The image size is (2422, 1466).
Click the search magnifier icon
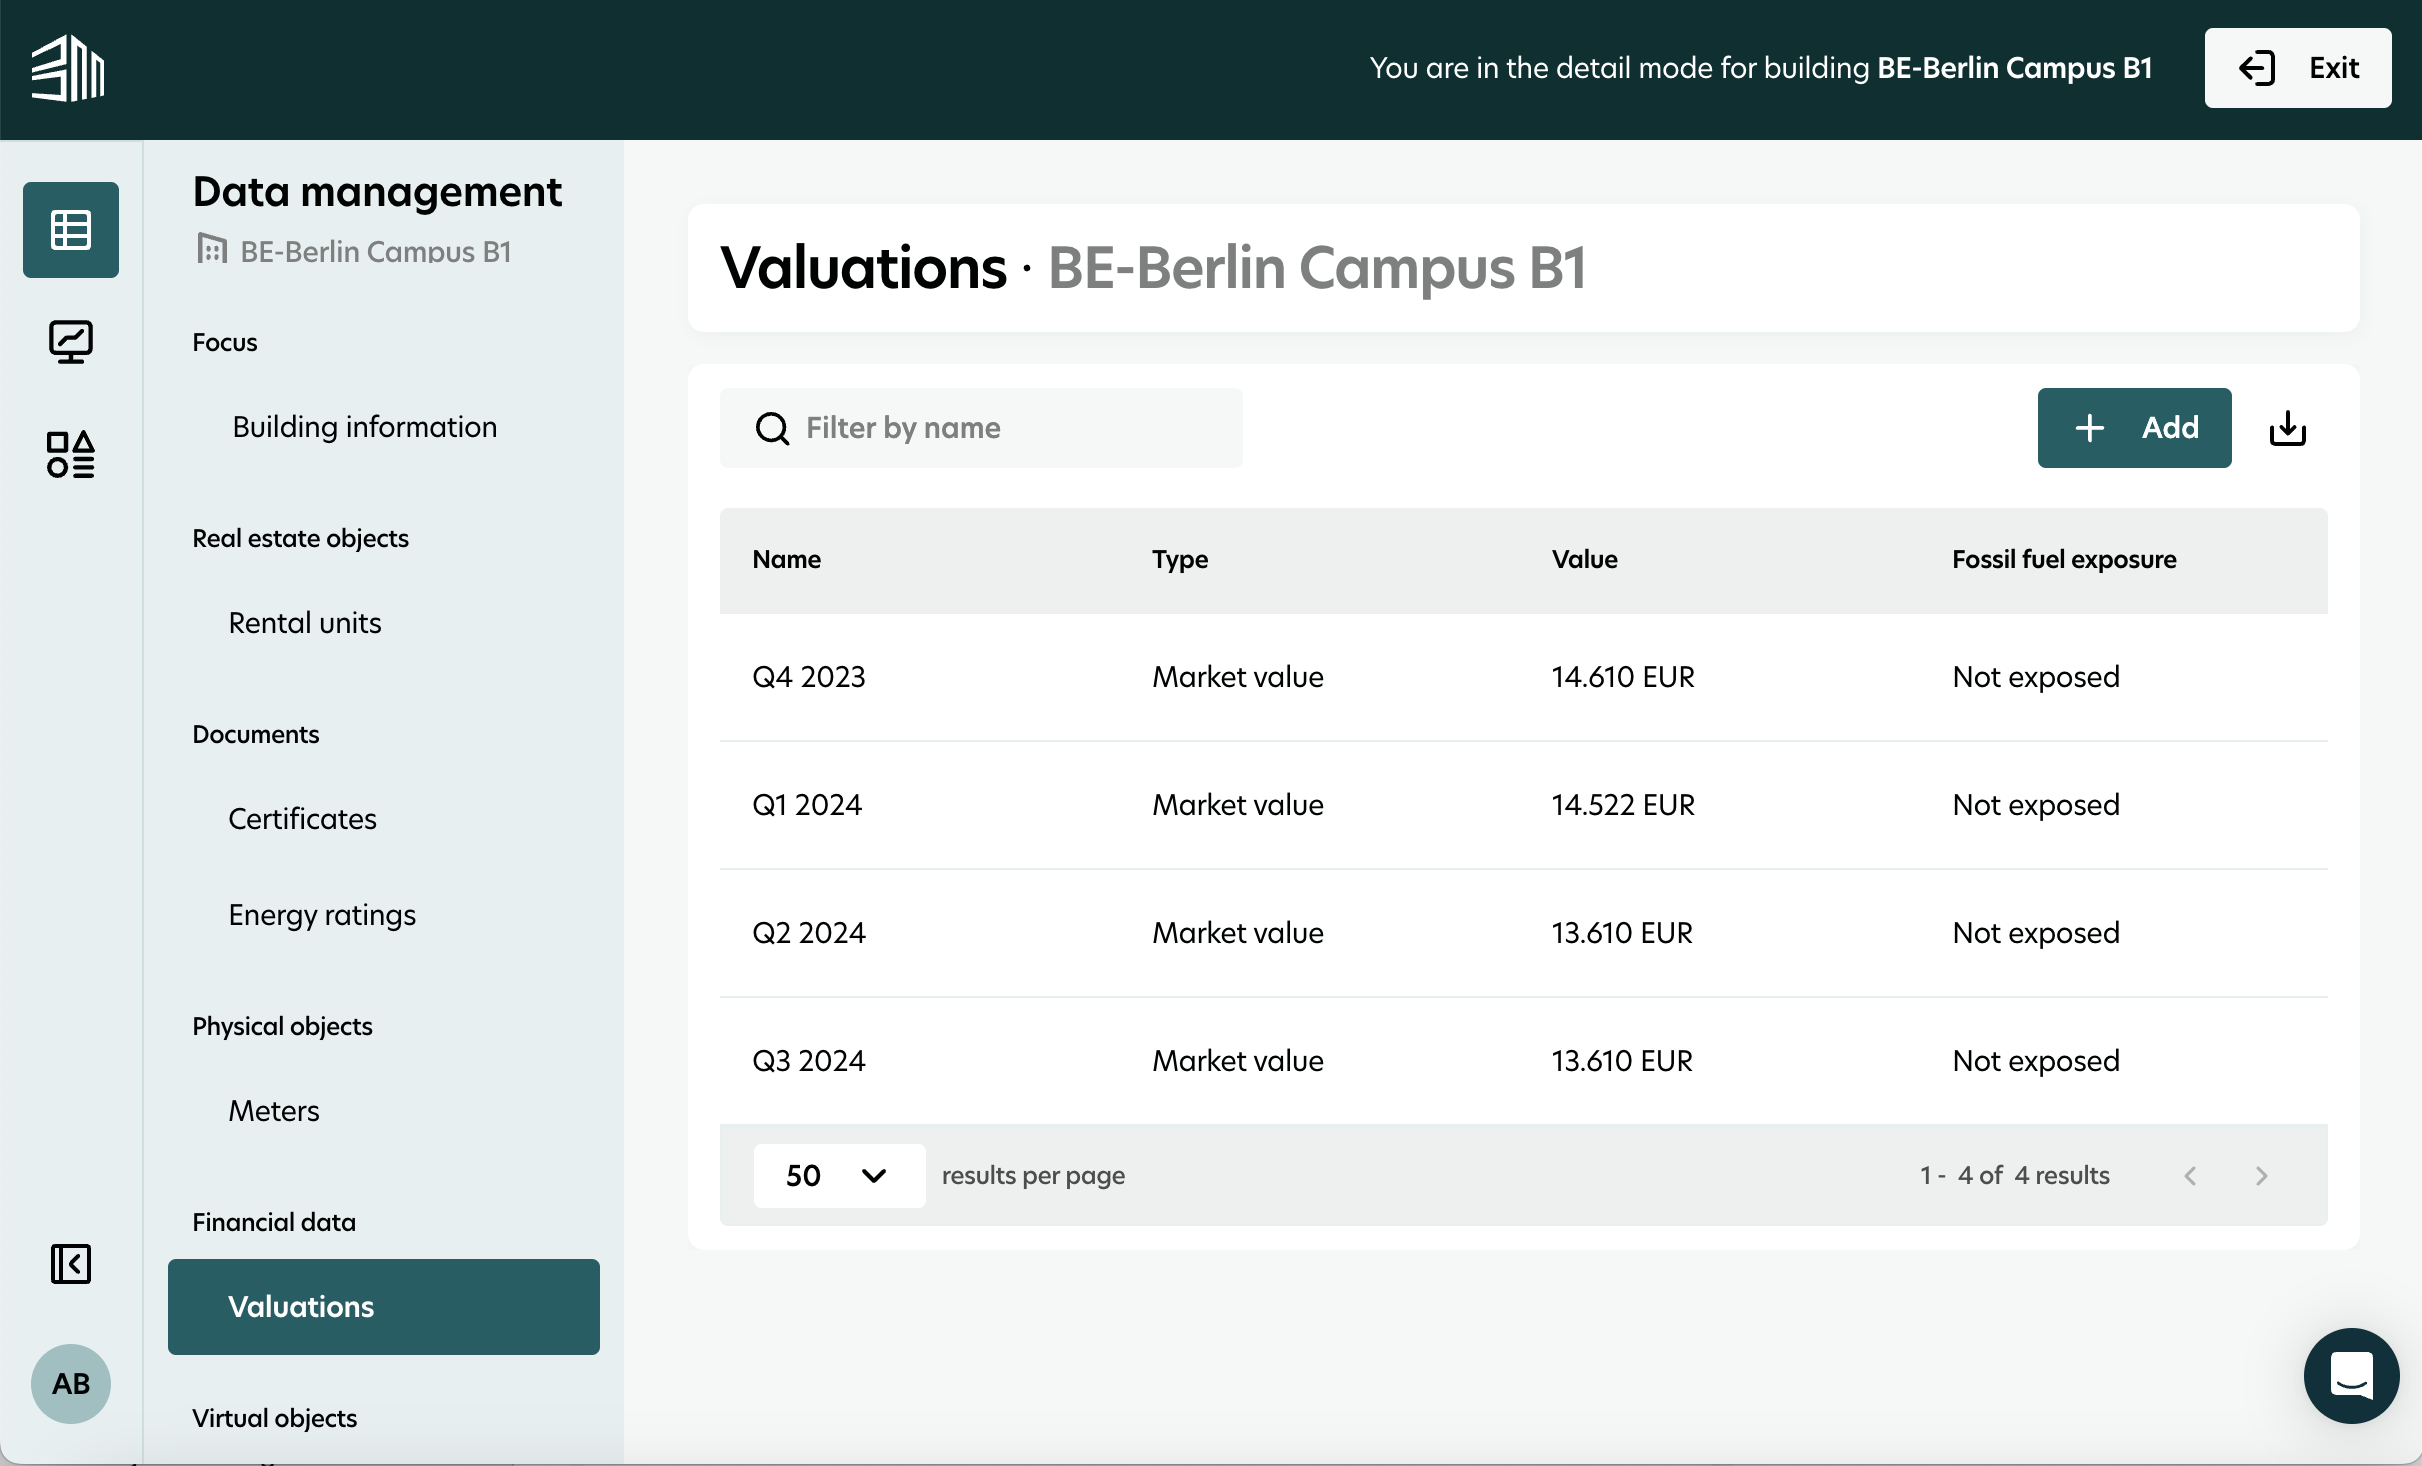[x=772, y=428]
